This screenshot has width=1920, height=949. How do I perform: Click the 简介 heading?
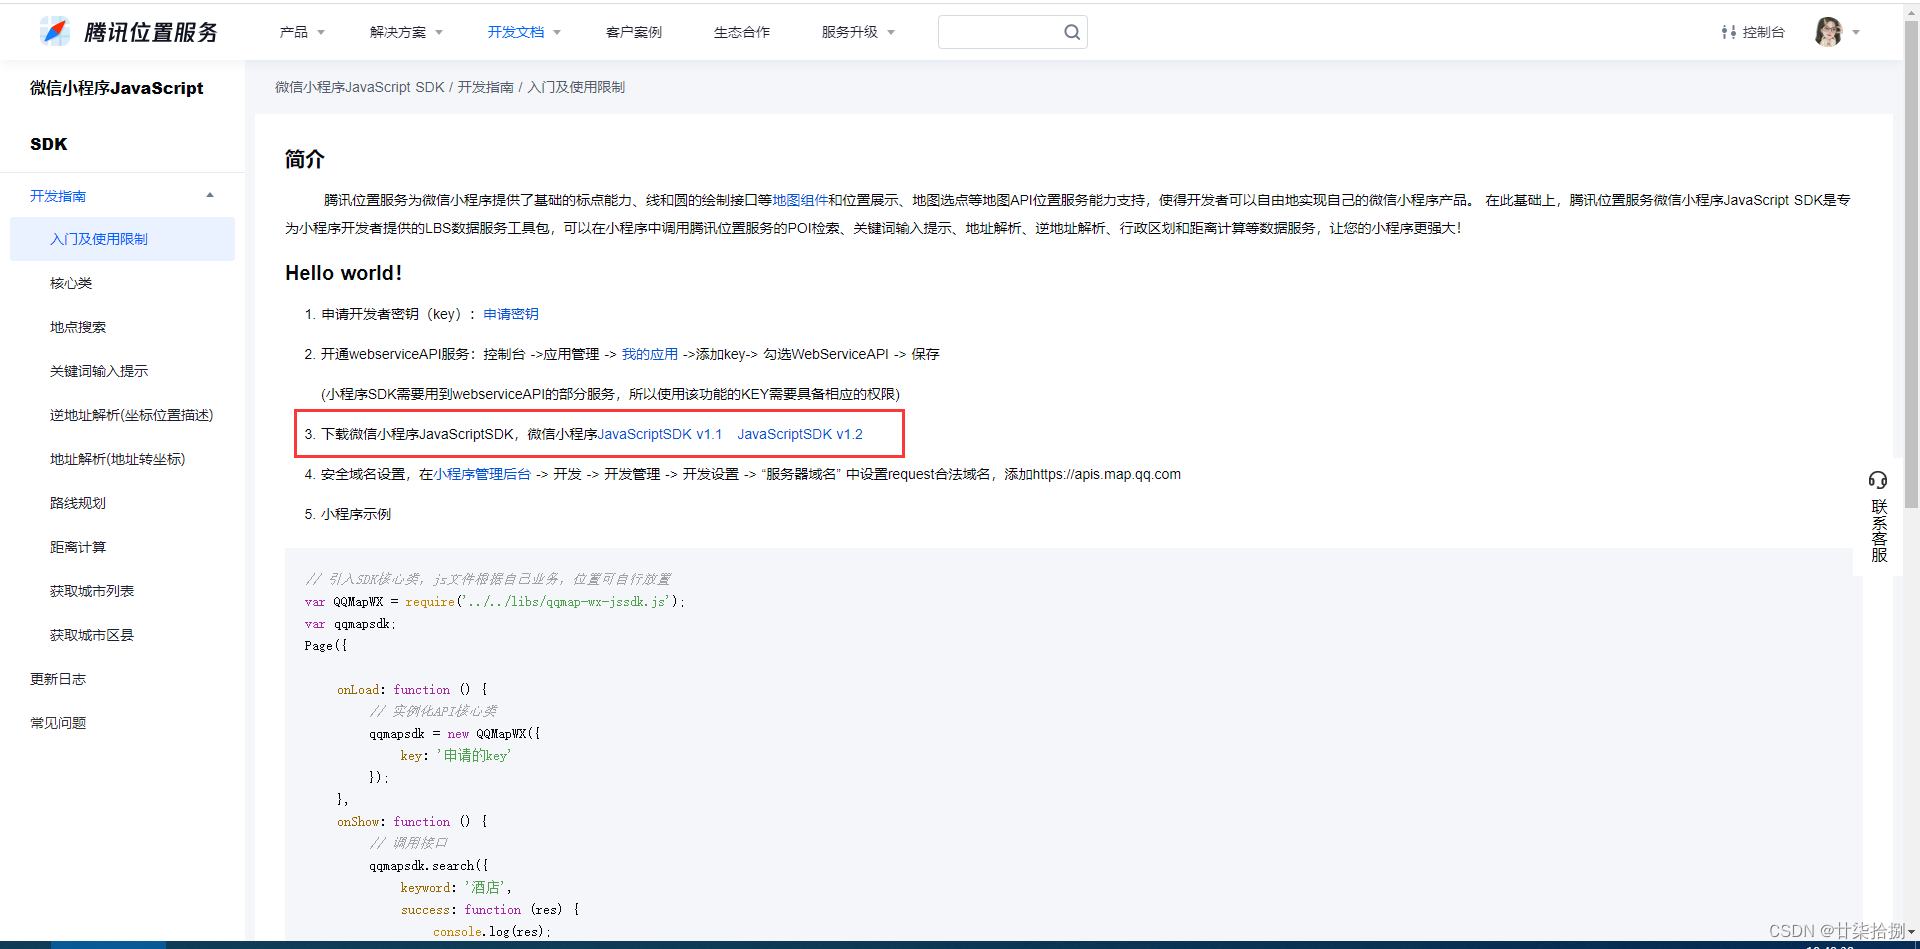point(305,159)
